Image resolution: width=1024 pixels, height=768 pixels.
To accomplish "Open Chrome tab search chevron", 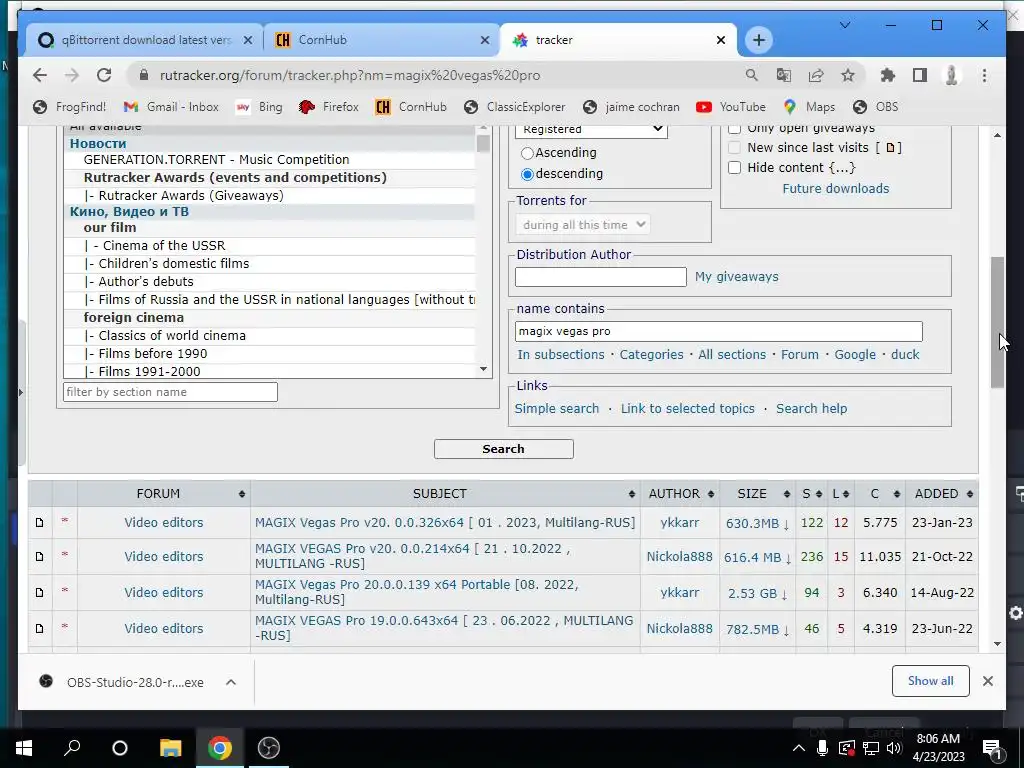I will pyautogui.click(x=844, y=25).
